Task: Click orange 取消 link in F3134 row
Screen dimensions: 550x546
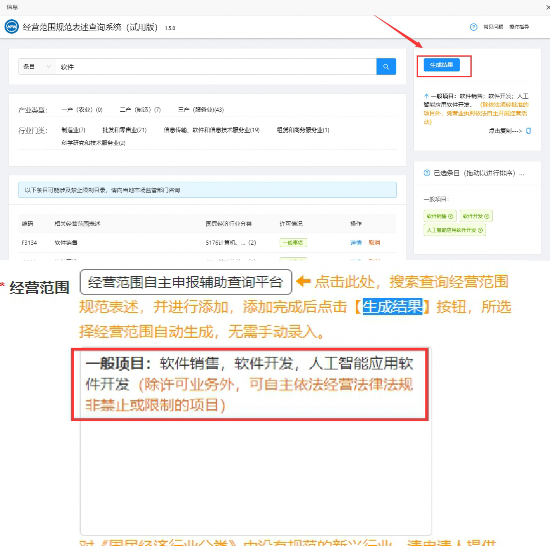Action: pos(374,242)
